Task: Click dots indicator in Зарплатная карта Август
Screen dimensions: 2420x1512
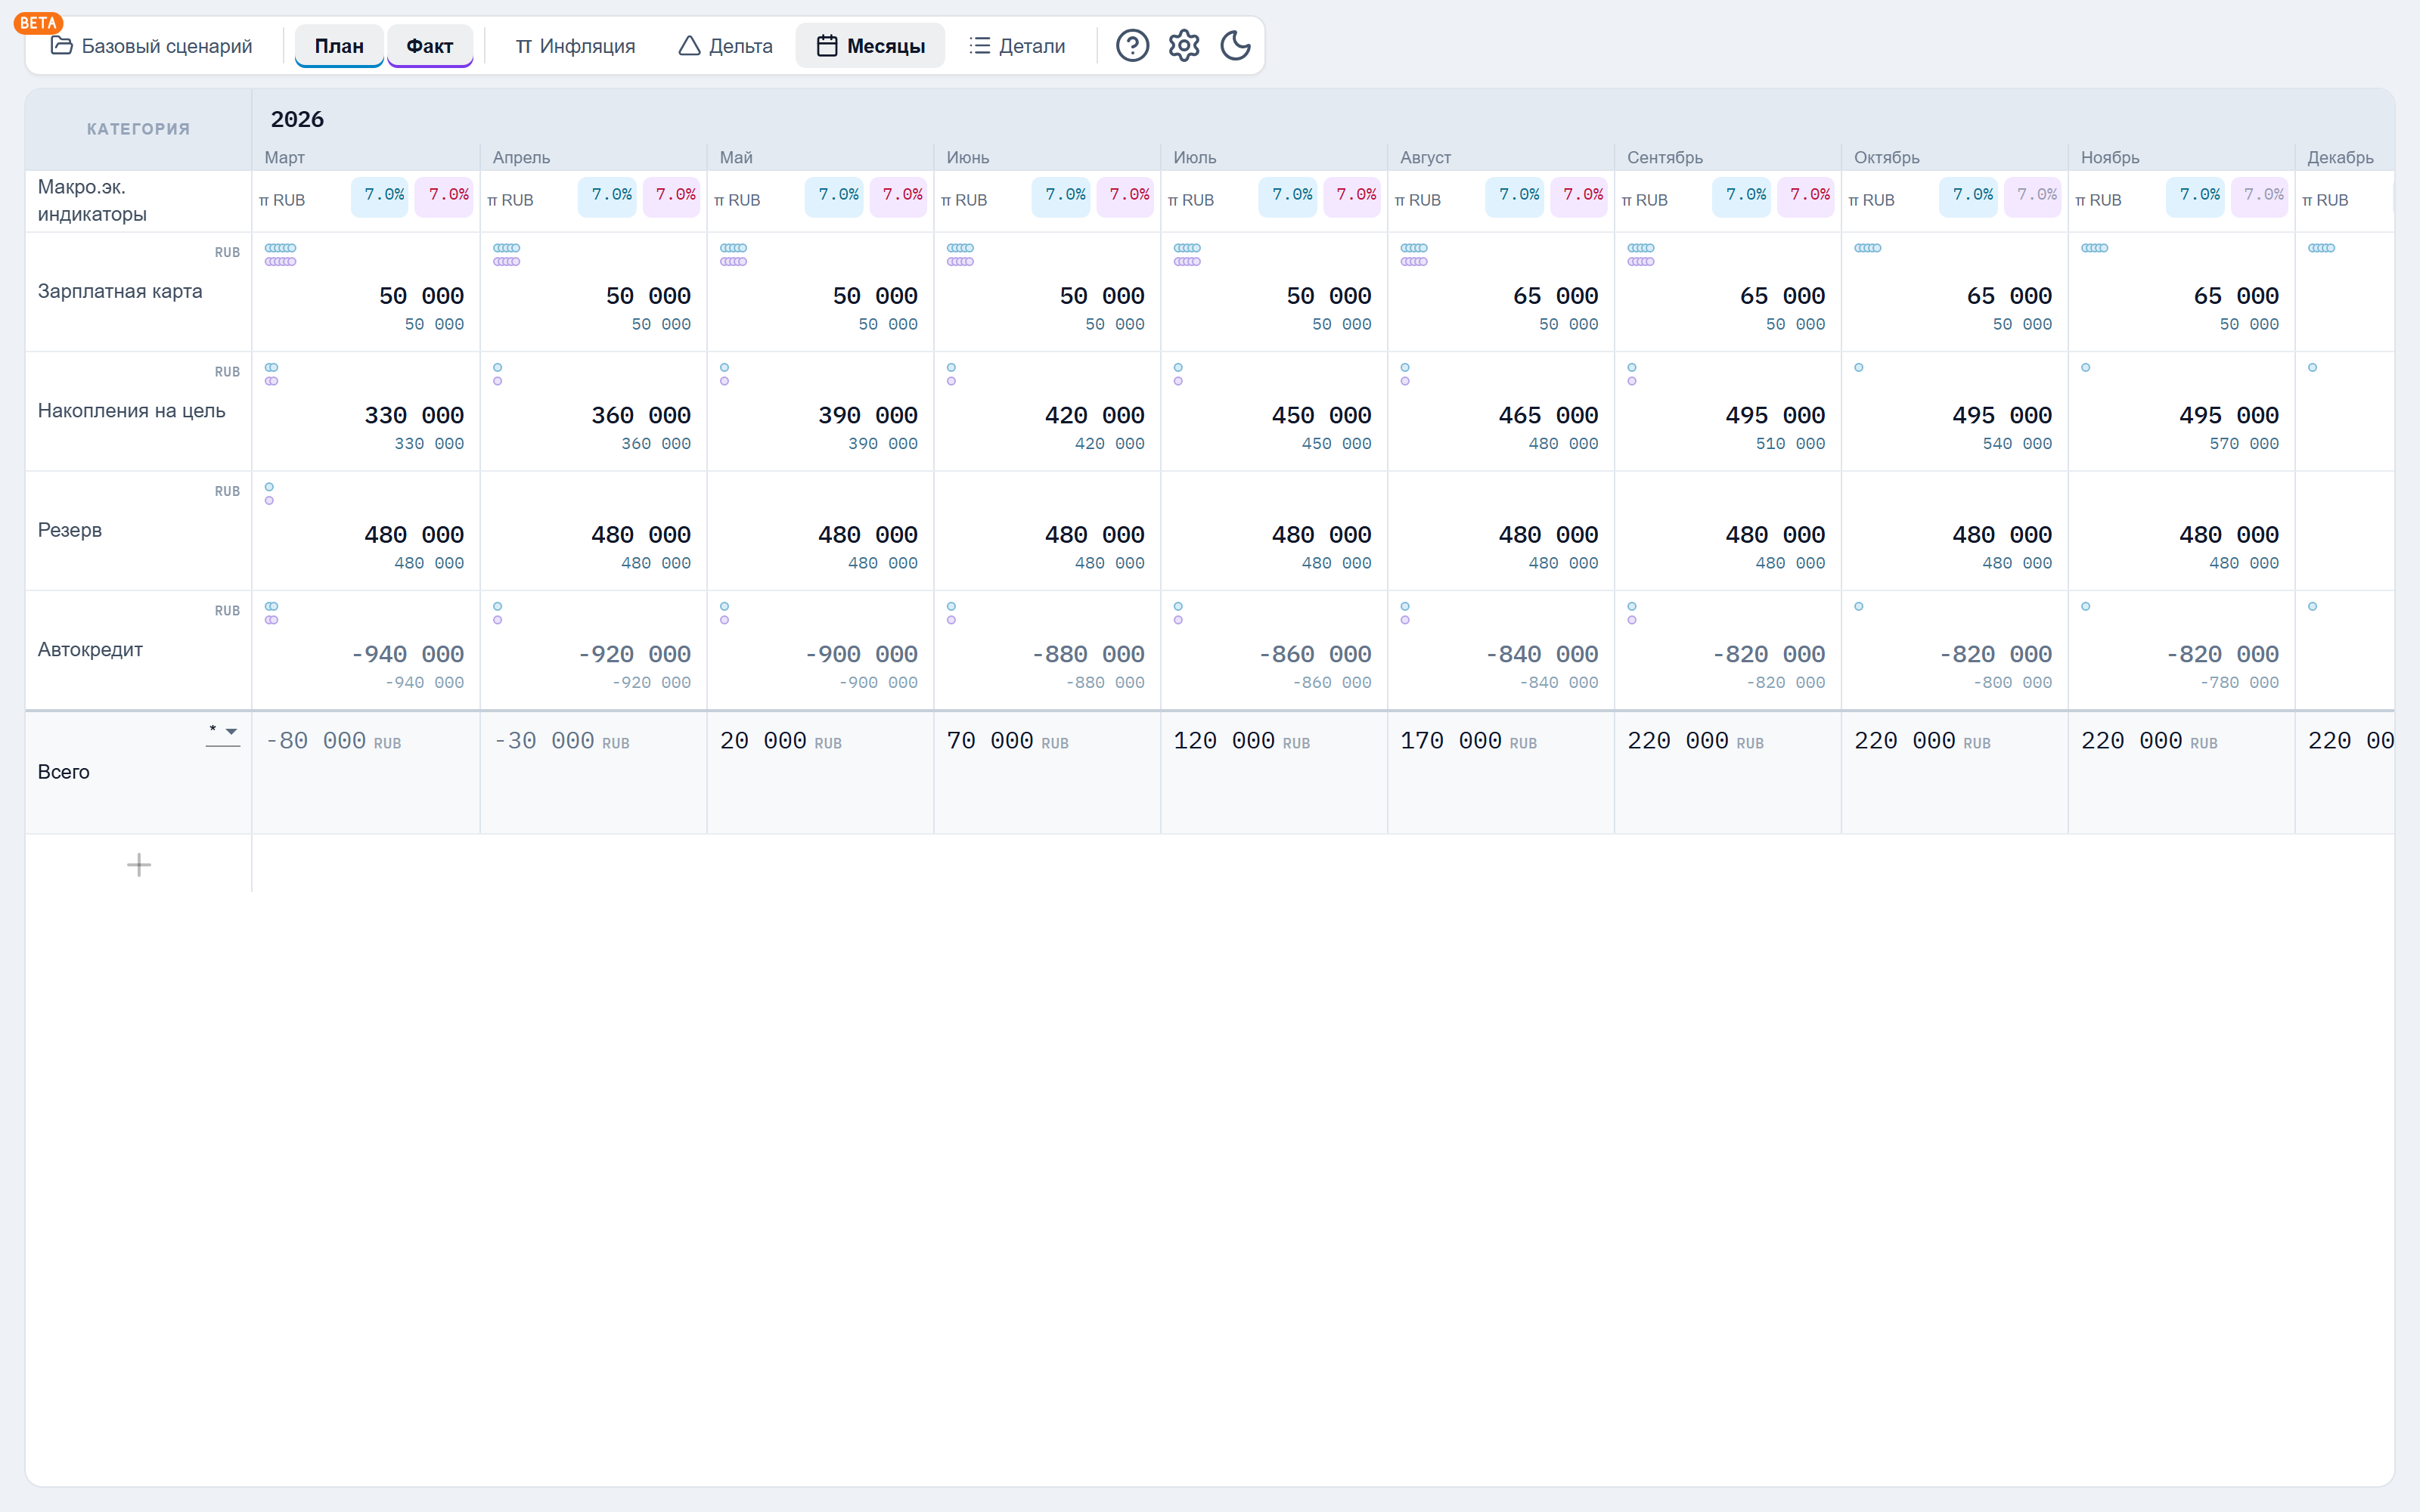Action: coord(1414,255)
